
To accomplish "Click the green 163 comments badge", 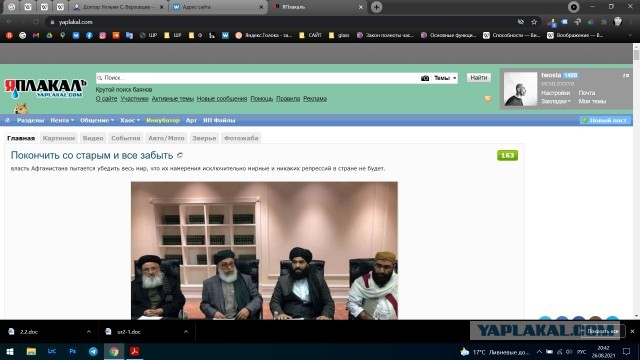I will pos(507,155).
